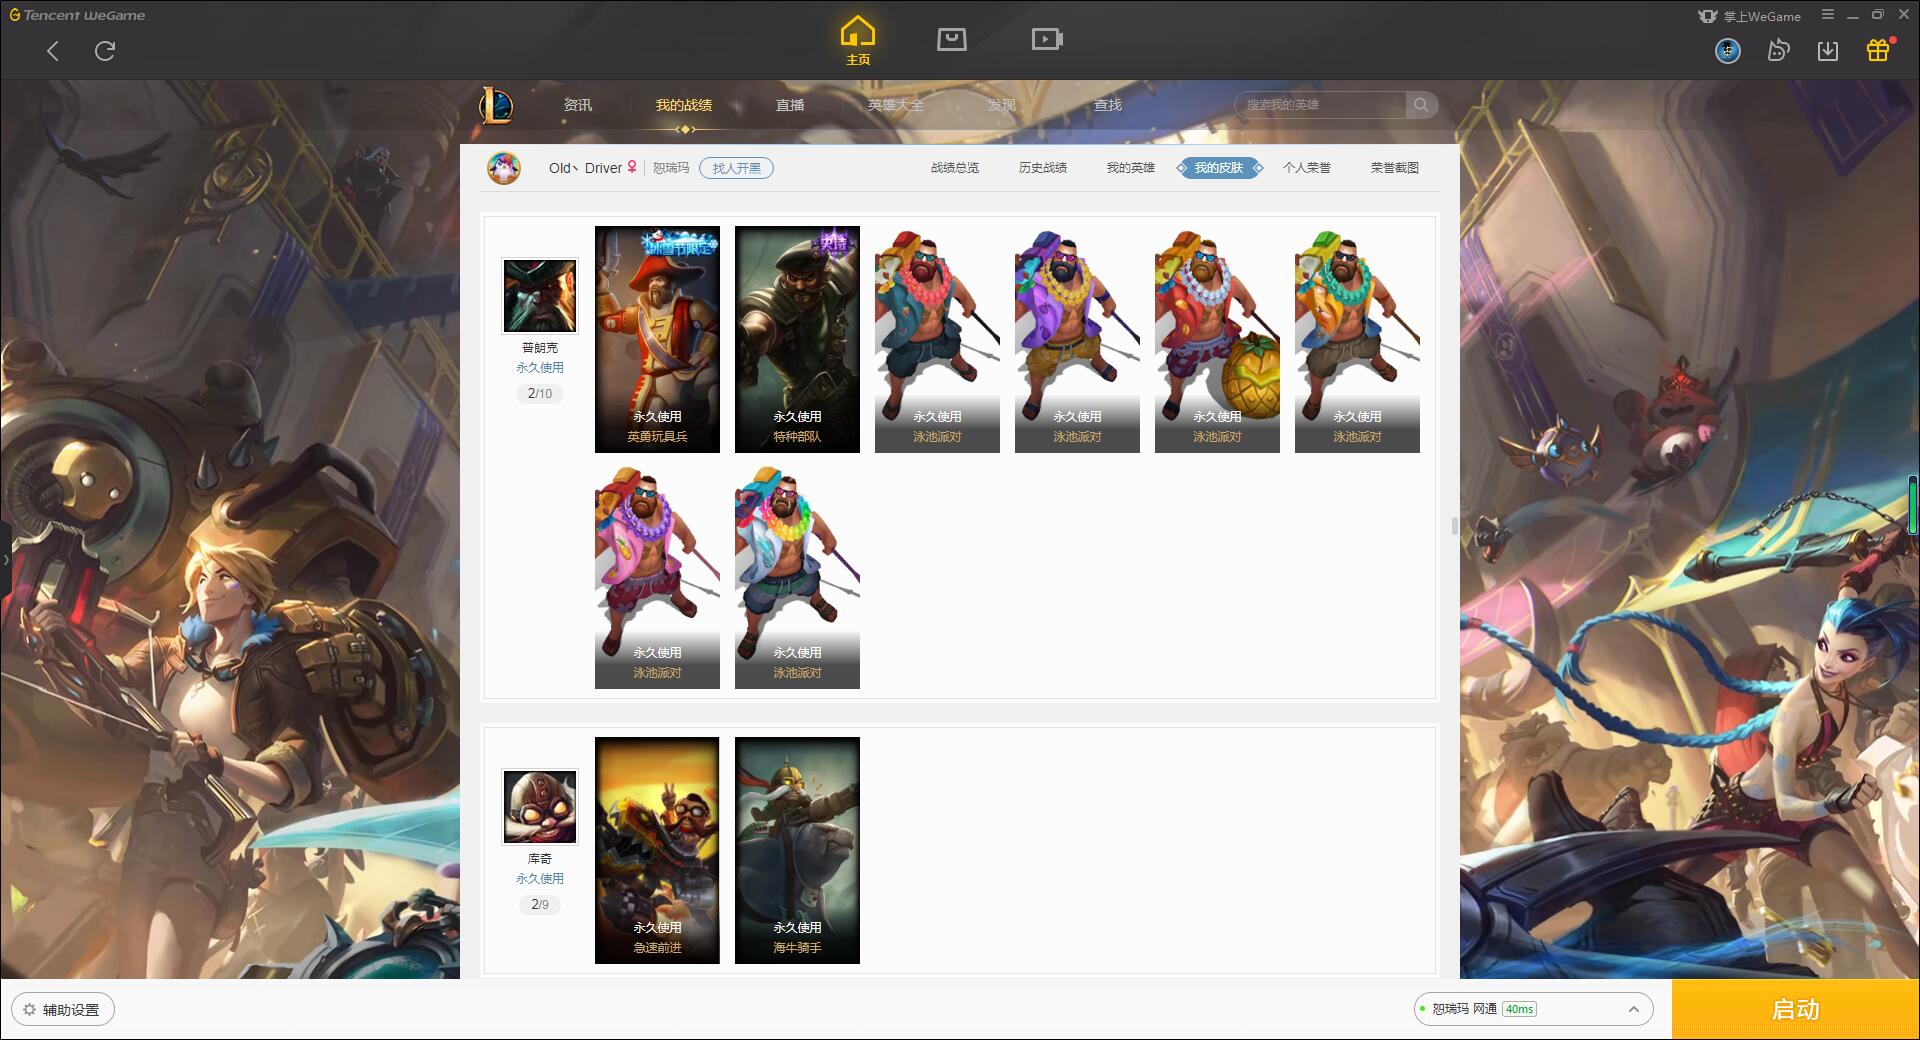Screen dimensions: 1920x1040
Task: Refresh the page with the reload icon
Action: (105, 51)
